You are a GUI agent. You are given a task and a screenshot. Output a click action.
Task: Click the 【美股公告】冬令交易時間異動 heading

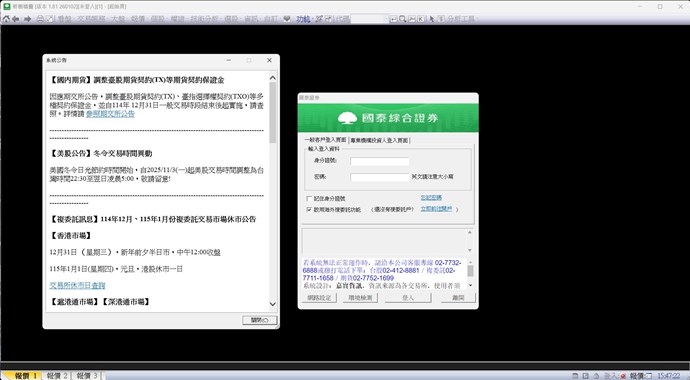click(x=101, y=153)
